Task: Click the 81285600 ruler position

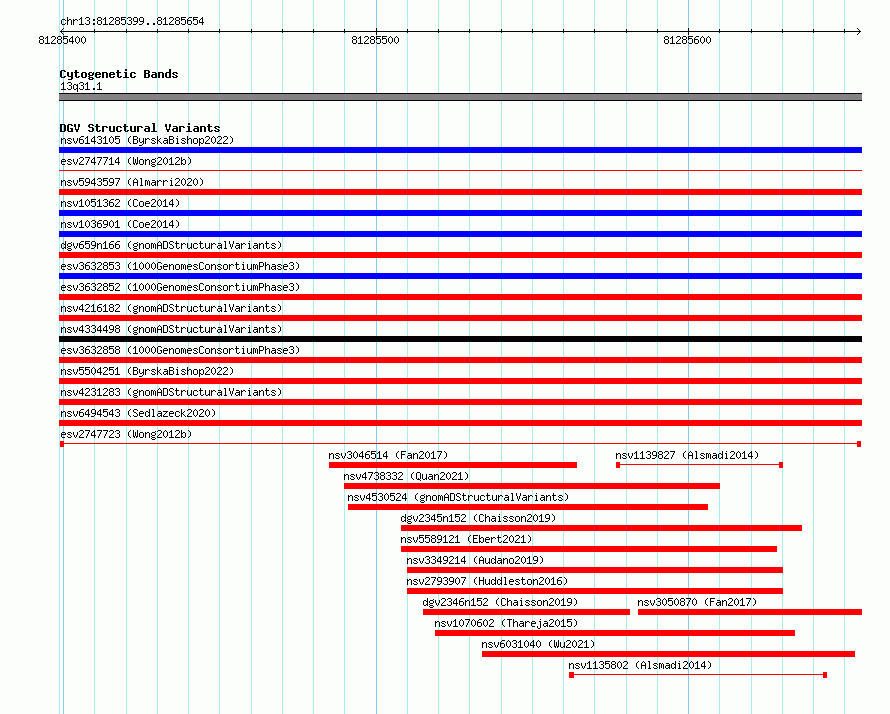Action: tap(687, 40)
